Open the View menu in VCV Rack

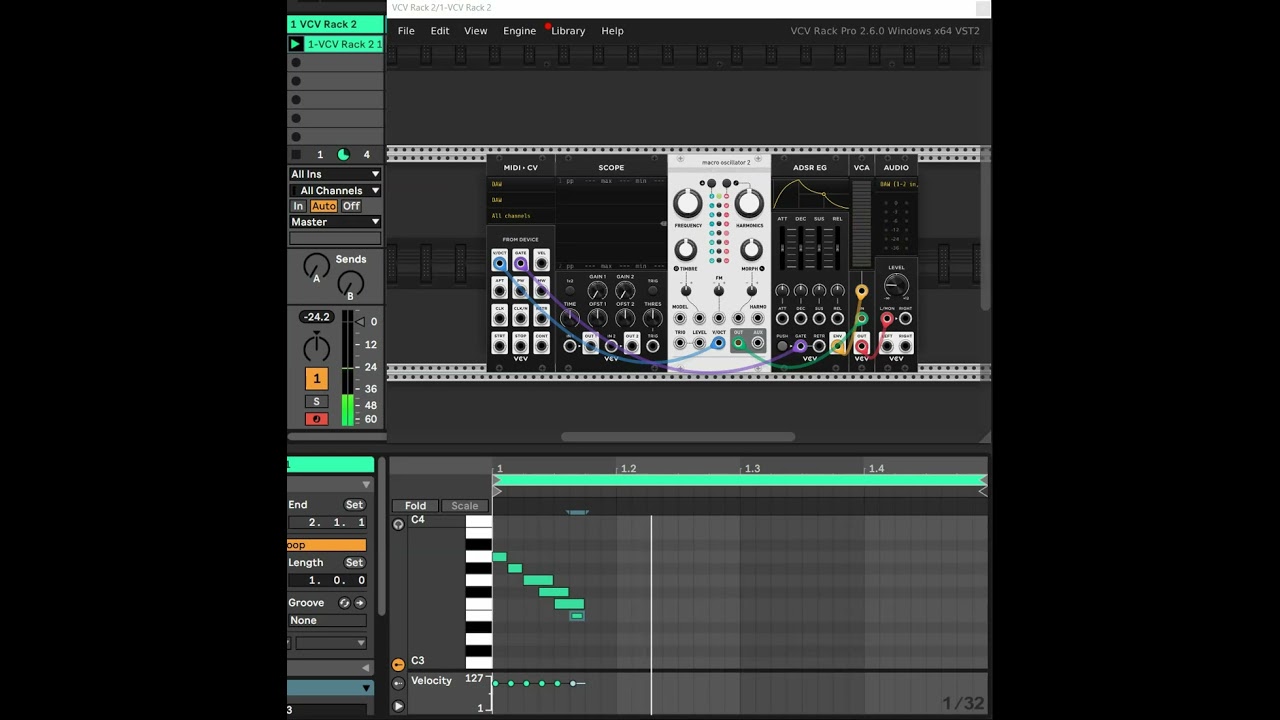click(476, 31)
